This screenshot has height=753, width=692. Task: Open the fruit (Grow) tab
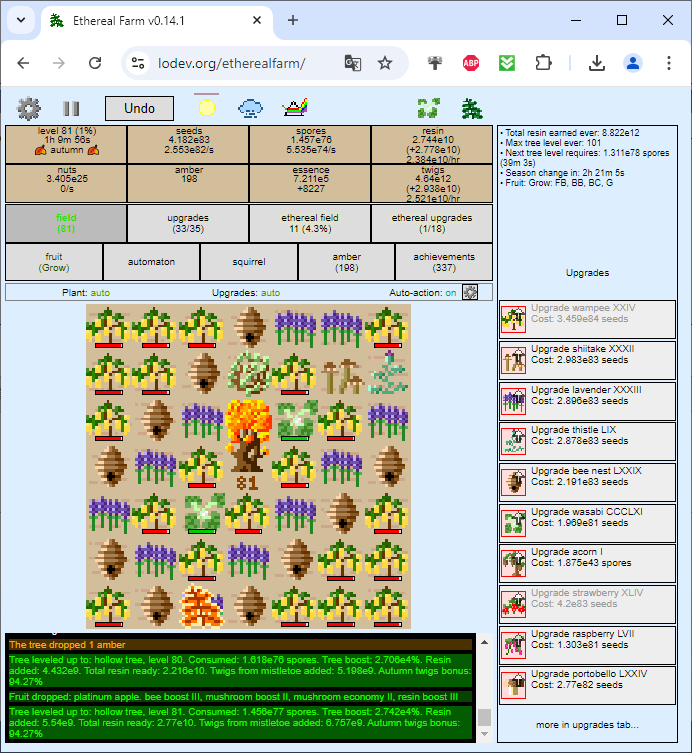click(54, 262)
